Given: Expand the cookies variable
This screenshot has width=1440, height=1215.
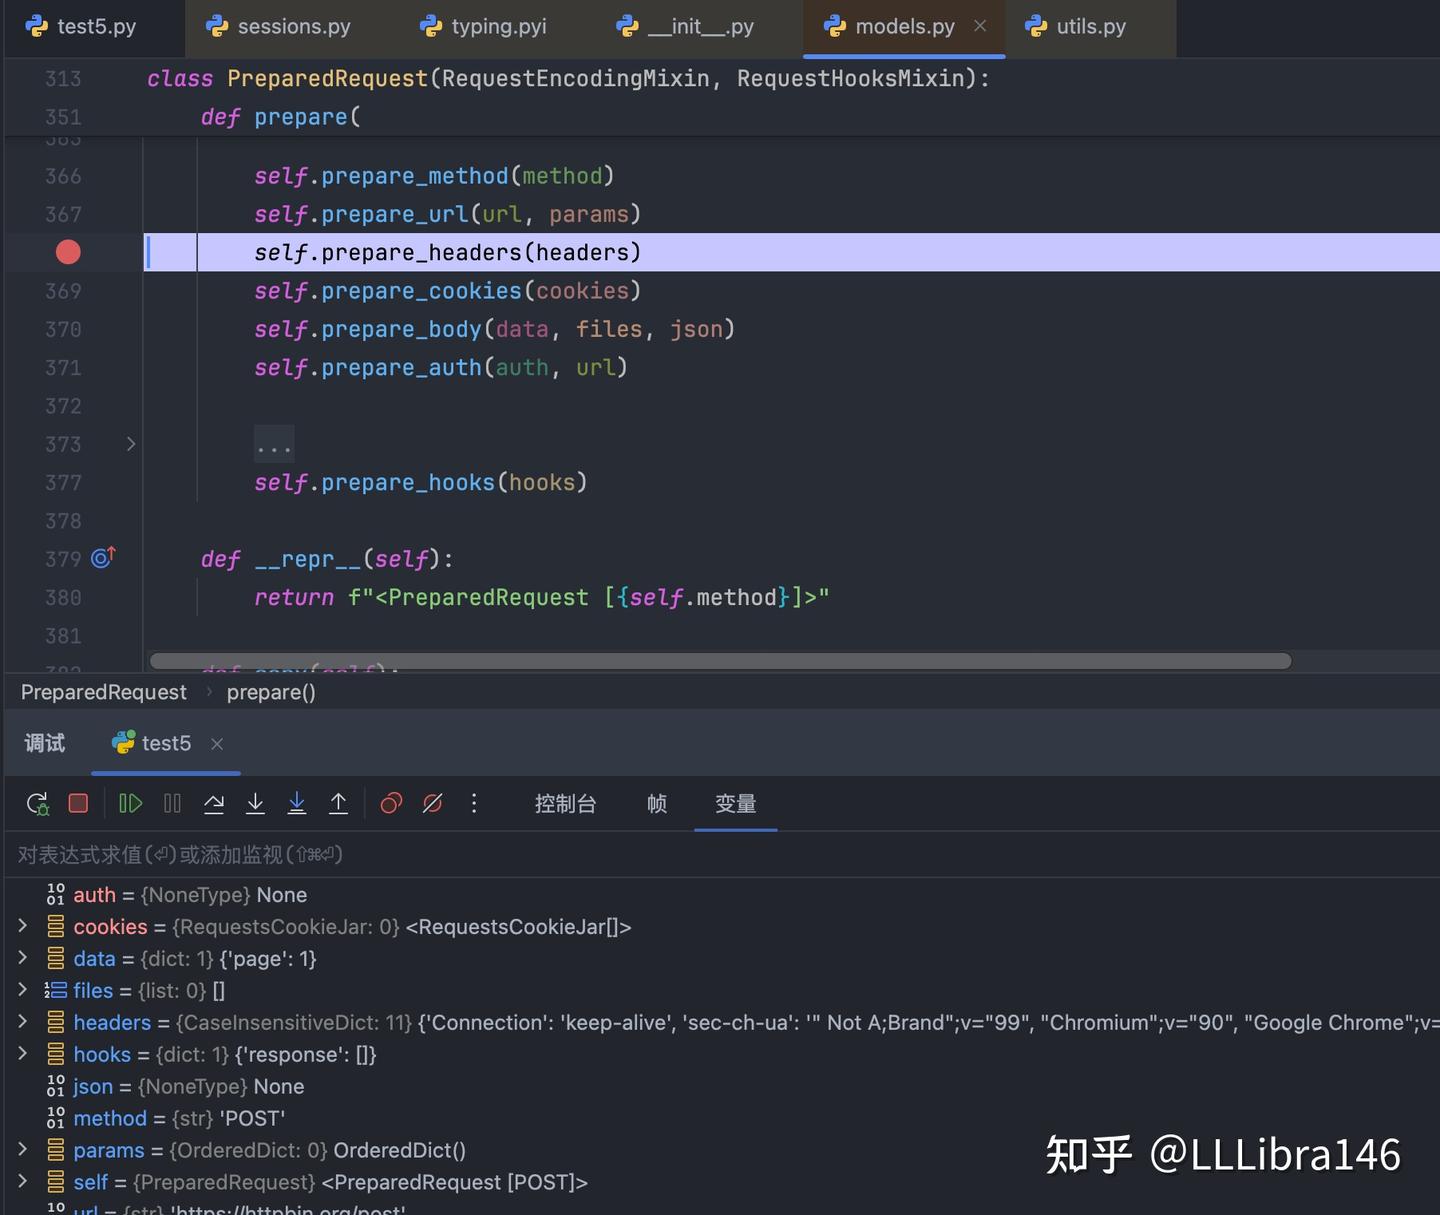Looking at the screenshot, I should tap(23, 926).
